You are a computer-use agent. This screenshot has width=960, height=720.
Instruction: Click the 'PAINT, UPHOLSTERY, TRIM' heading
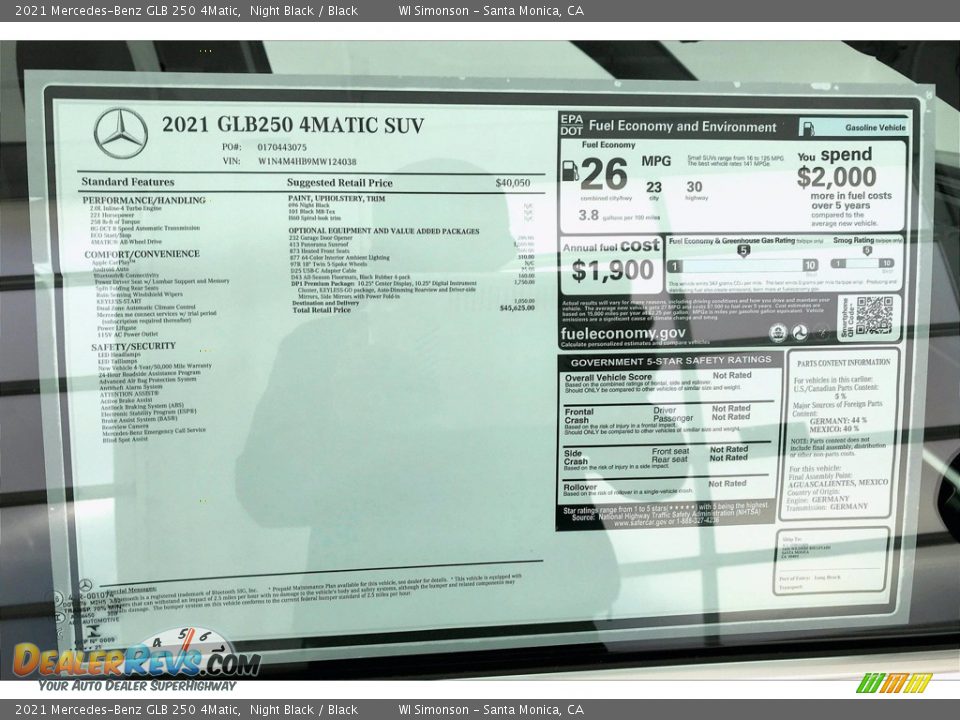click(337, 198)
